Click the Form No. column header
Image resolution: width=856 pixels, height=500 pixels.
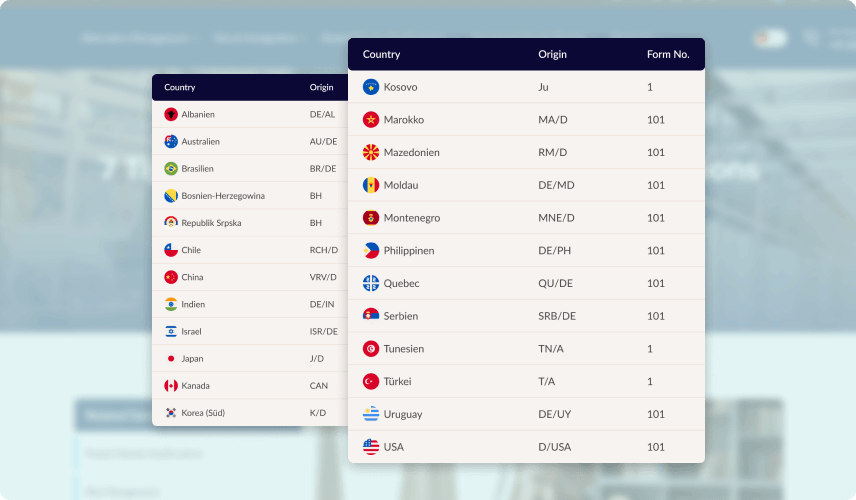pos(668,55)
